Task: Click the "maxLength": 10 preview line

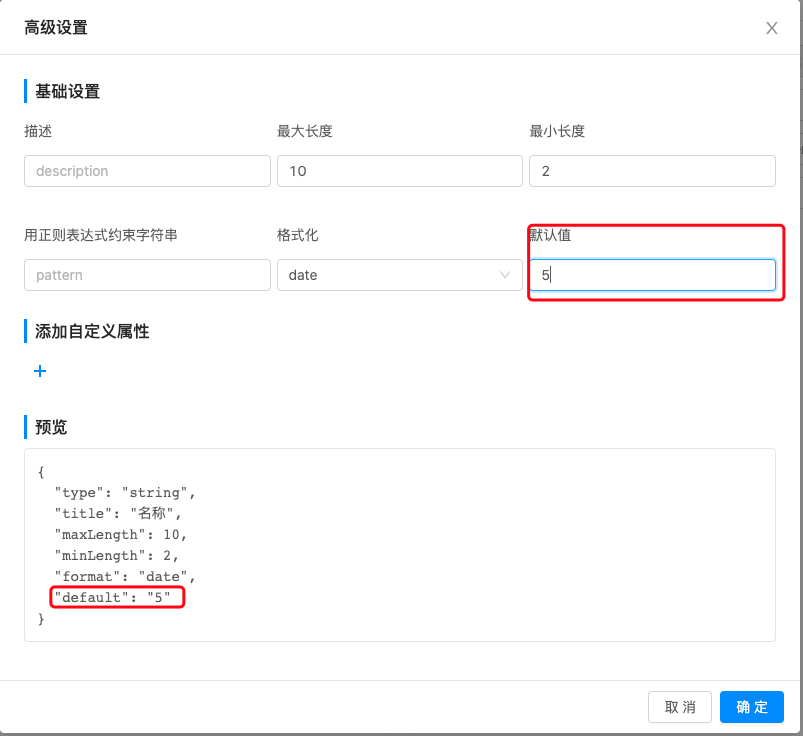Action: pos(121,535)
